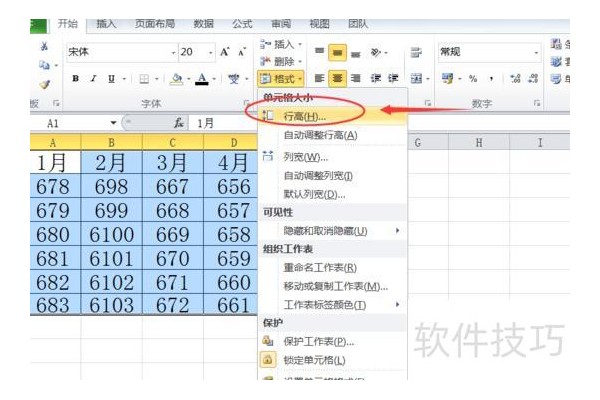Choose 行高(H)... from Format menu
Screen dimensions: 600x400
332,116
